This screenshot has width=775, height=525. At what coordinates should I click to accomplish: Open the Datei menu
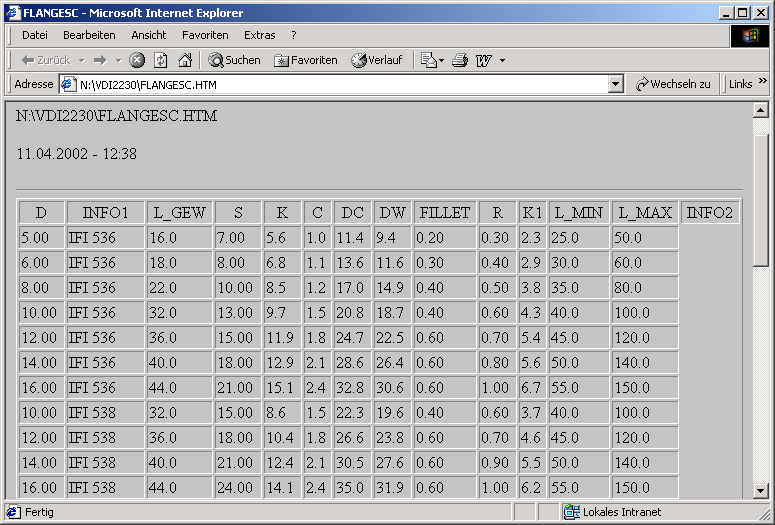pyautogui.click(x=35, y=35)
